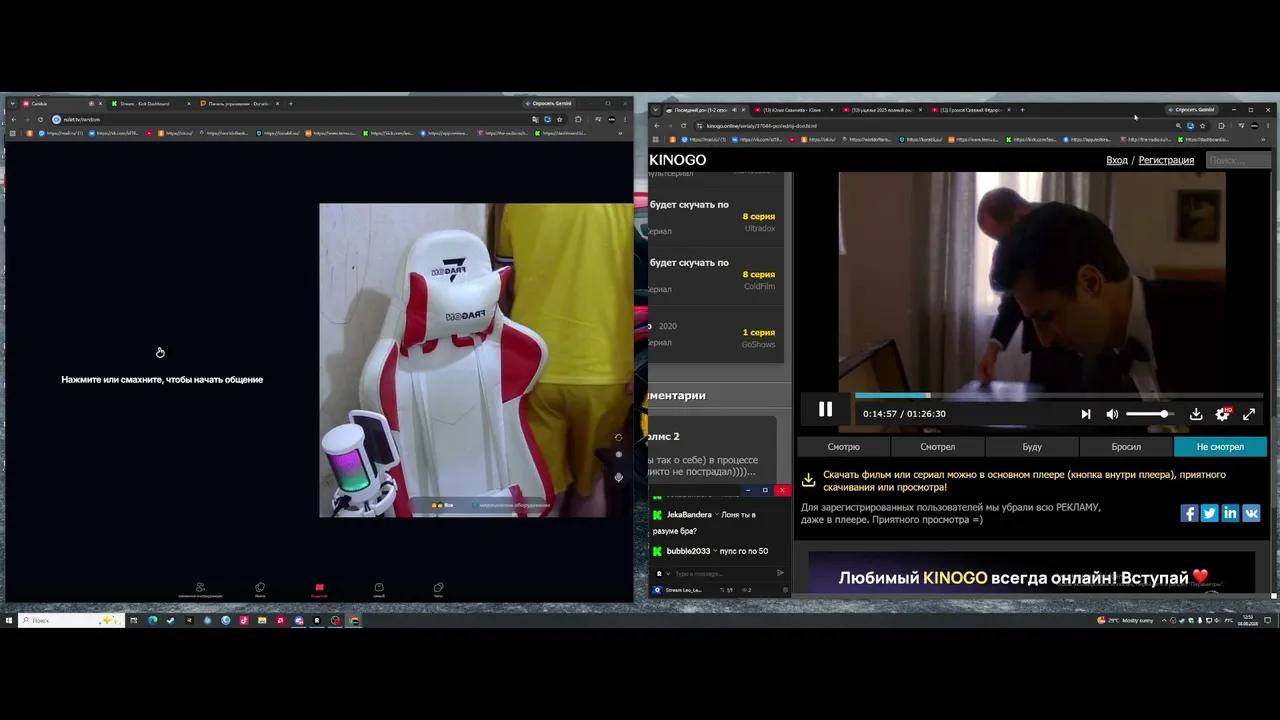Mark the series as Буду
The height and width of the screenshot is (720, 1280).
(x=1032, y=447)
